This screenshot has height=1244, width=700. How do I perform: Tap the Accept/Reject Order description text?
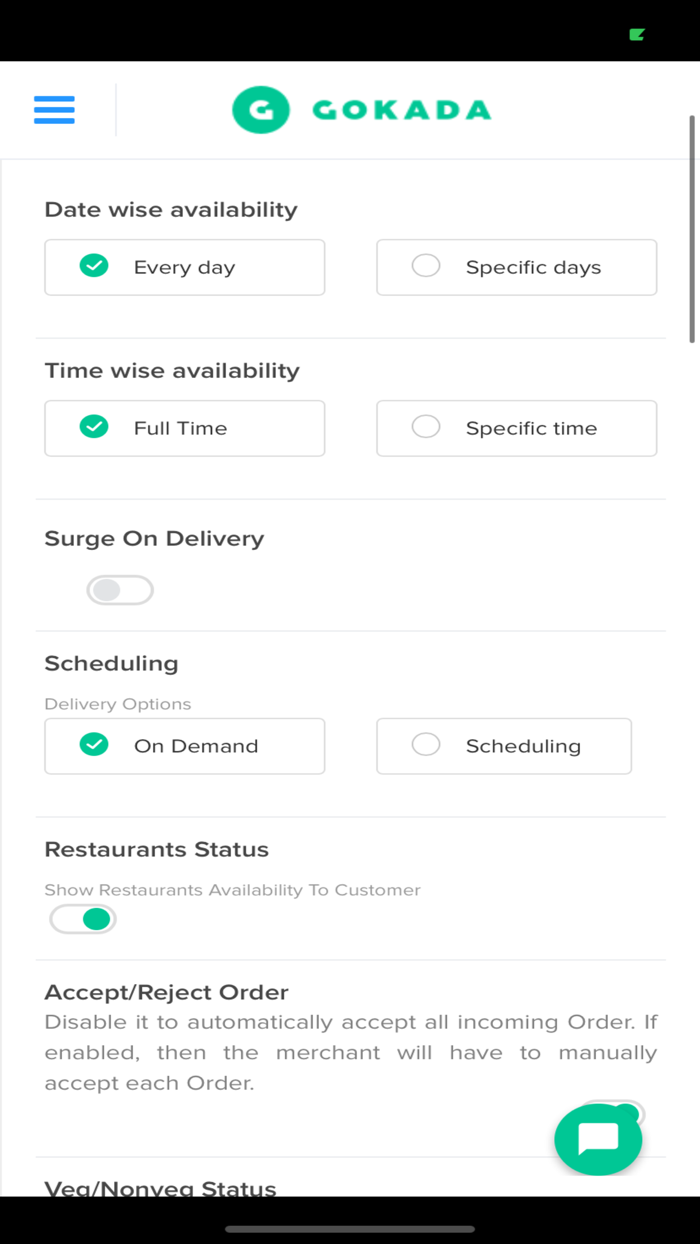350,1052
